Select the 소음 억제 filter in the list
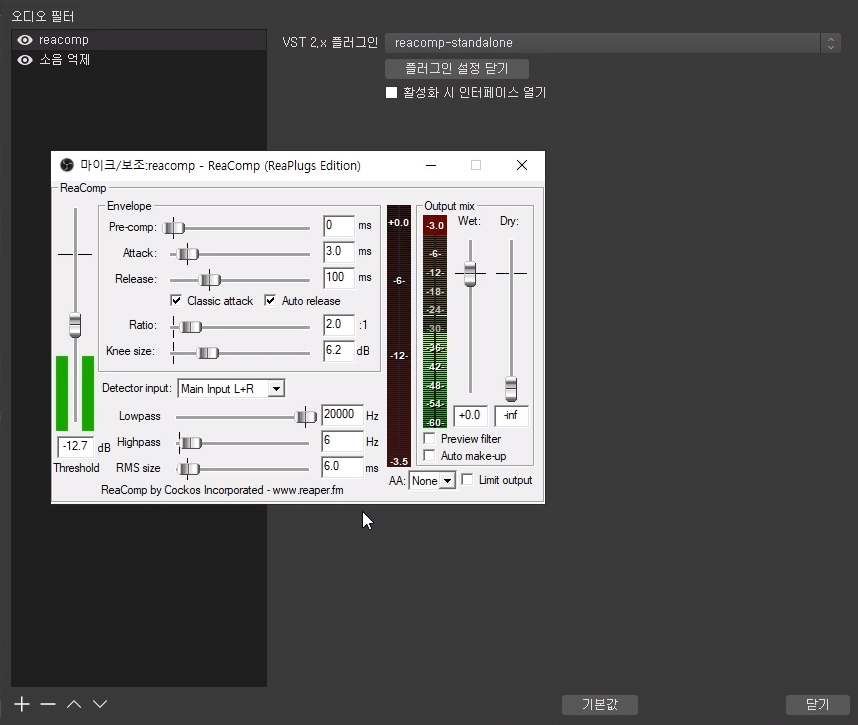Screen dimensions: 858x725 tap(65, 60)
